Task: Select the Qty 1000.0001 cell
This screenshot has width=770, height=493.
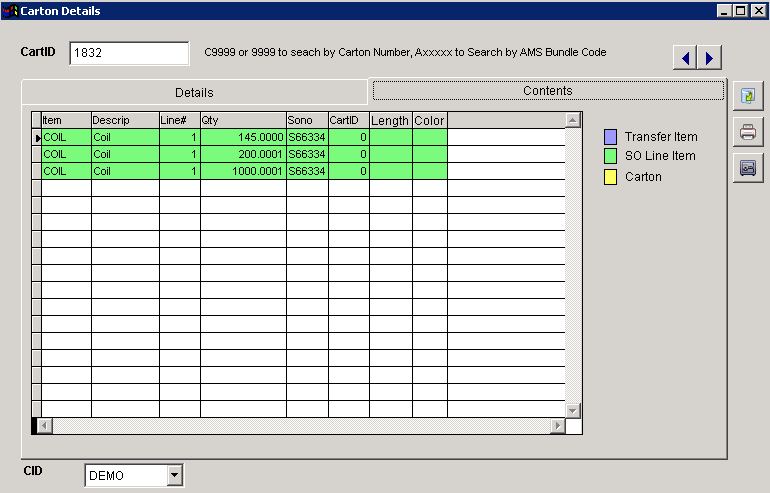Action: (243, 171)
